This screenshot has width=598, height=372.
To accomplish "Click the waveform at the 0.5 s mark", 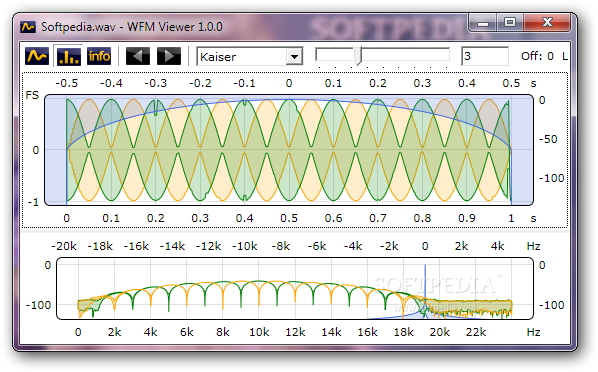I will [289, 150].
